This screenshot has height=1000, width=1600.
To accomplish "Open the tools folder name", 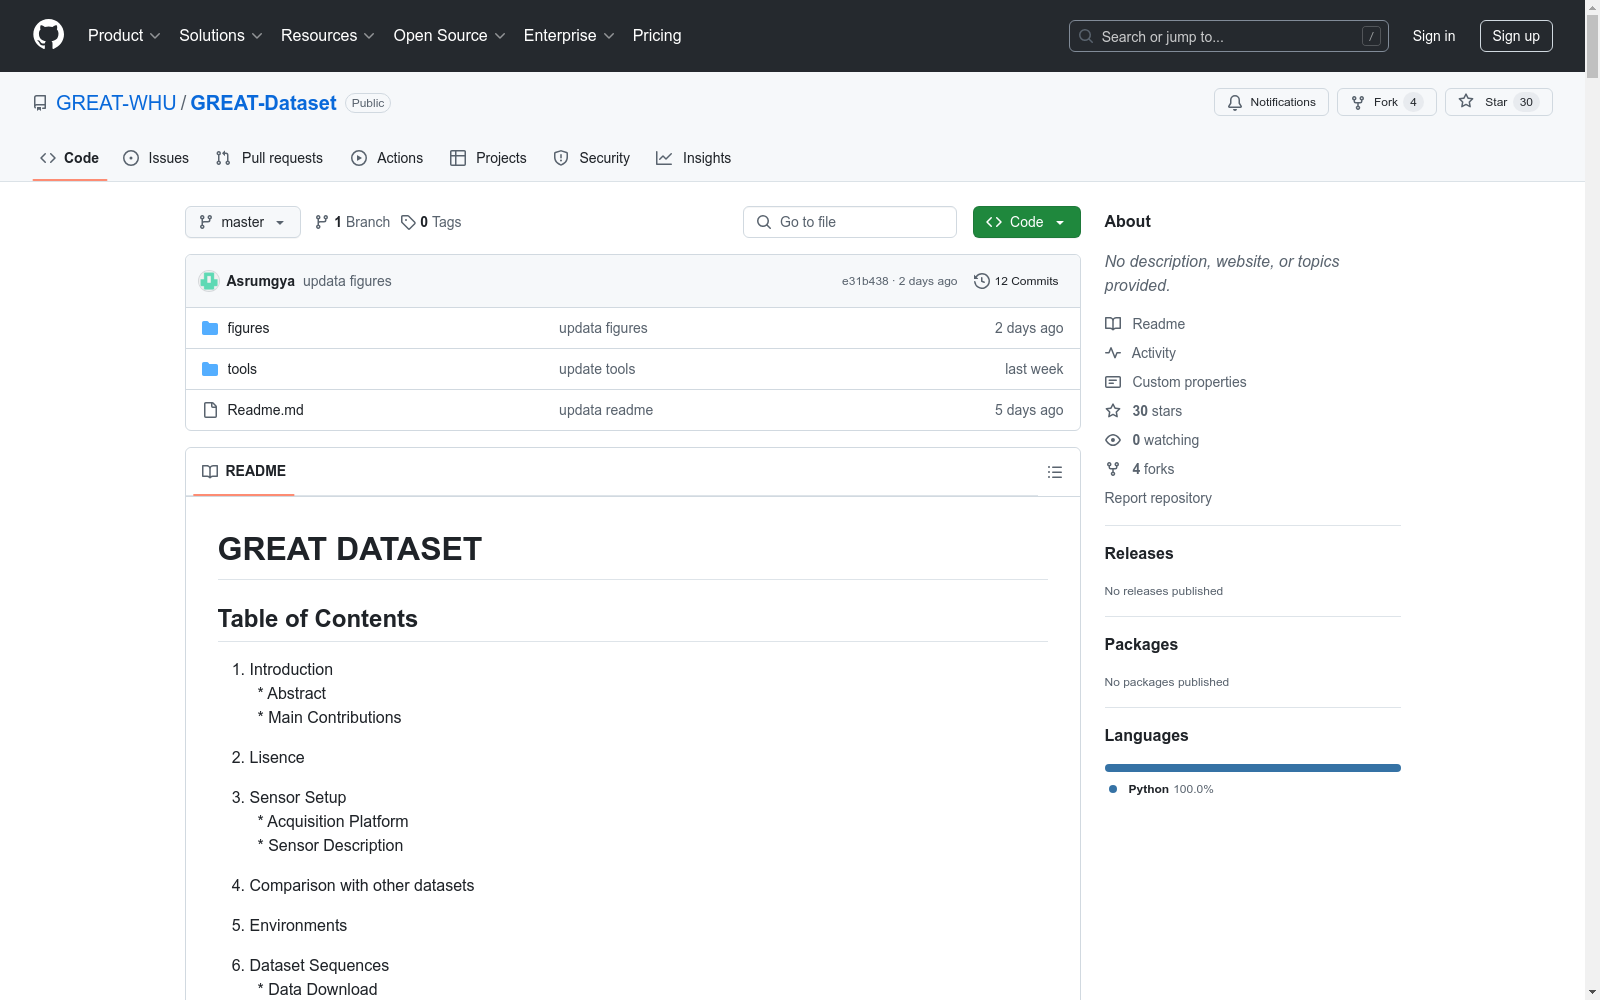I will pos(242,369).
